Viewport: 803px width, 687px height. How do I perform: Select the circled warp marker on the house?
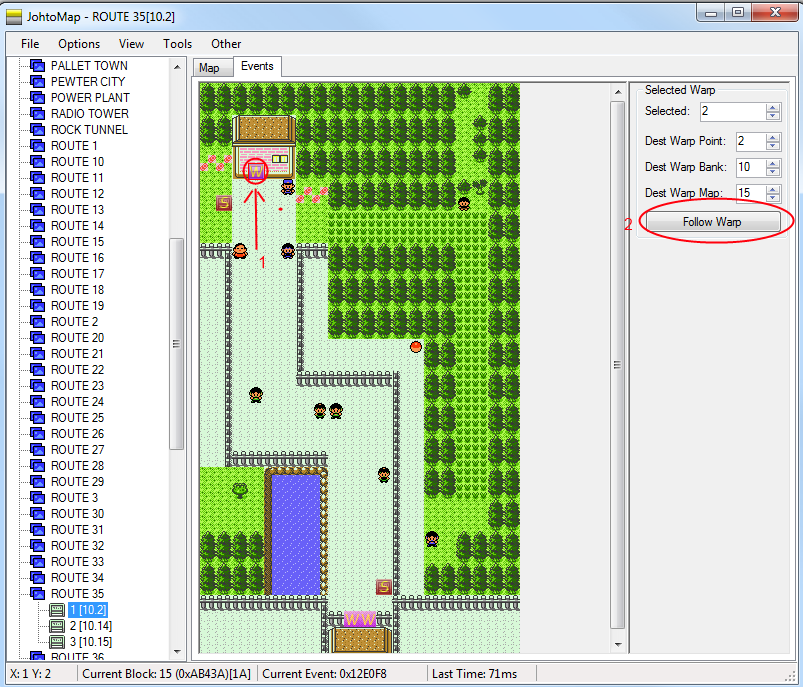pos(256,171)
